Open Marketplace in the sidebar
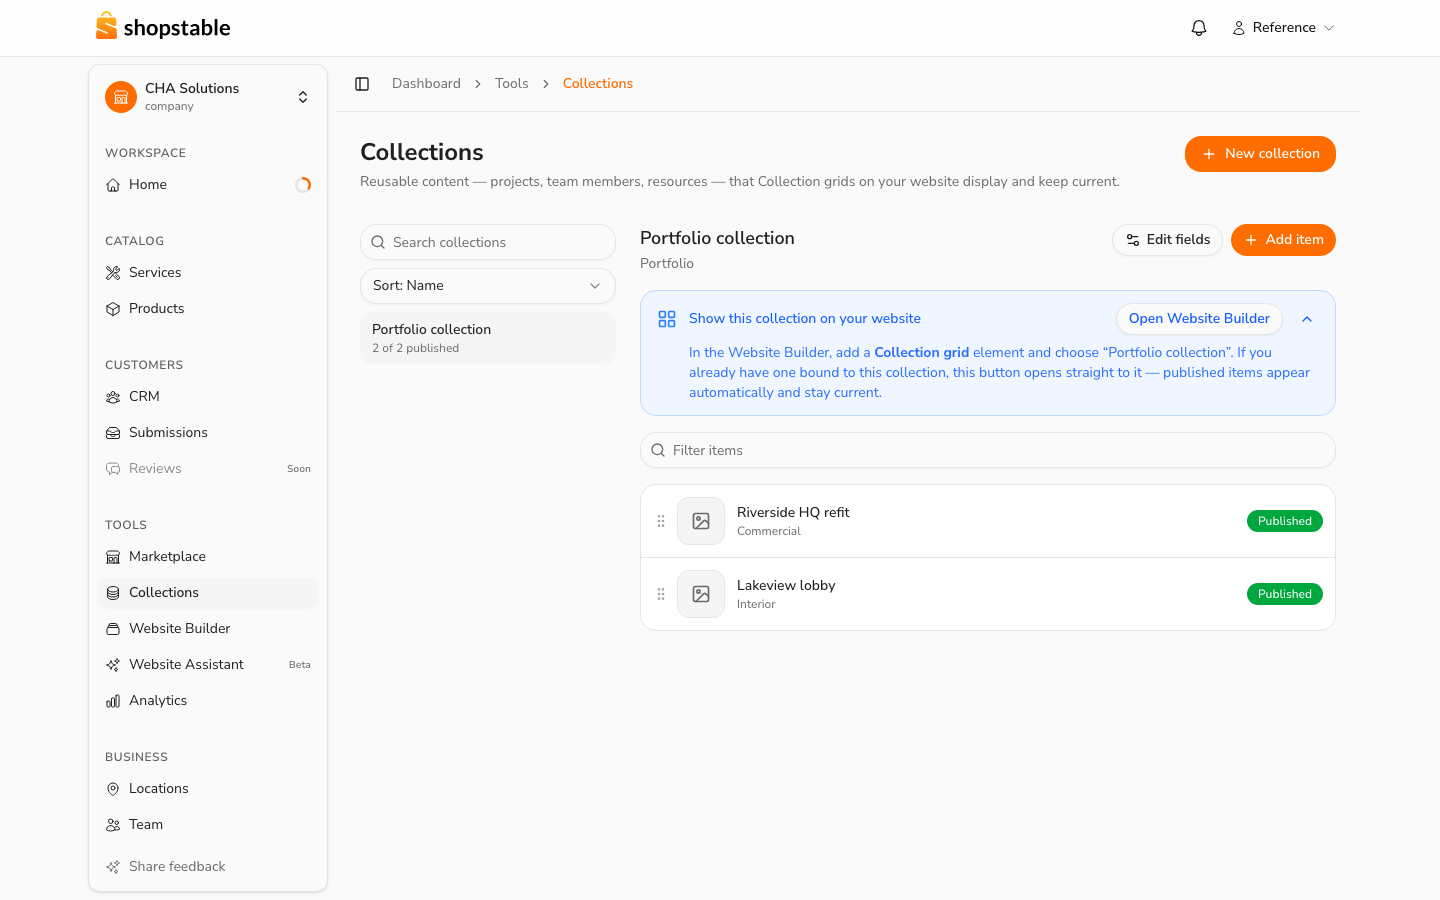 (208, 557)
